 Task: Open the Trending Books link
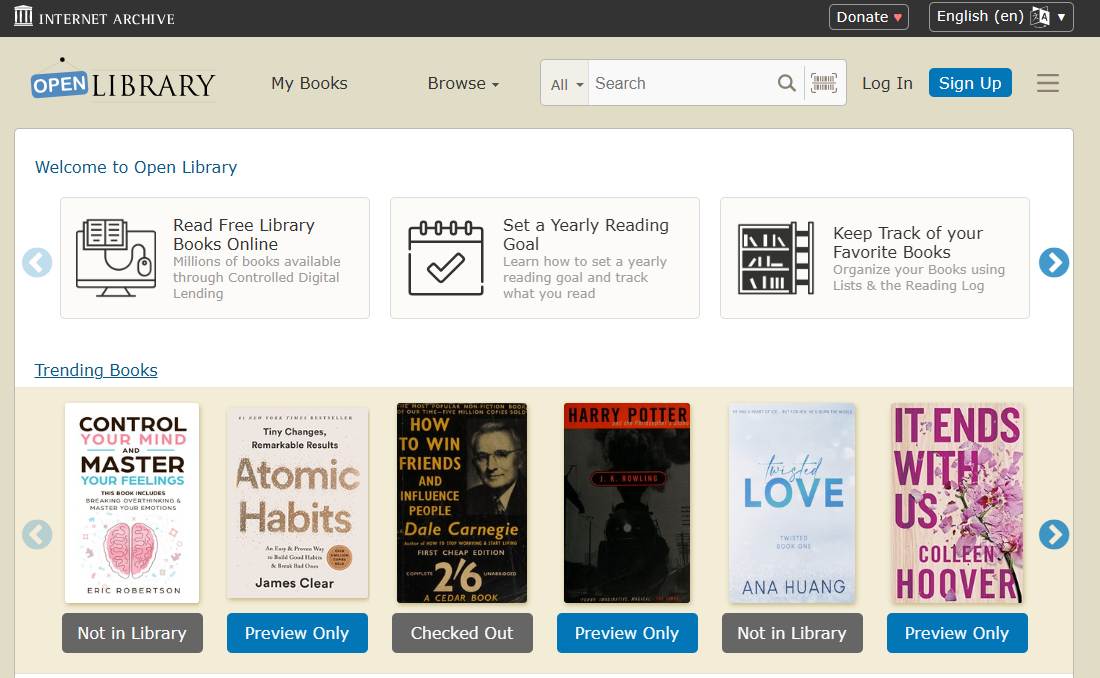[95, 370]
